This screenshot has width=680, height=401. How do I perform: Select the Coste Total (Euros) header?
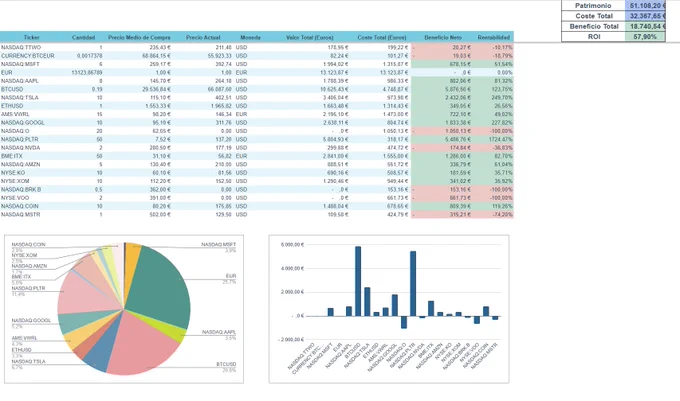pyautogui.click(x=382, y=38)
